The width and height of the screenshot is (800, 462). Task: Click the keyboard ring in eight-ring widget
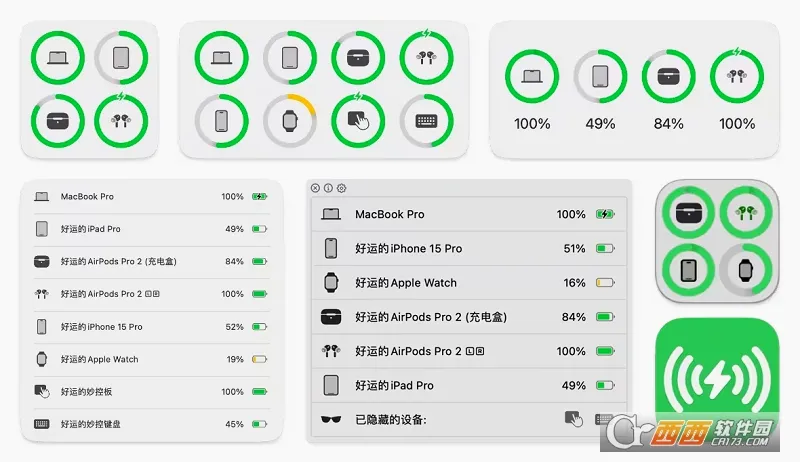427,121
